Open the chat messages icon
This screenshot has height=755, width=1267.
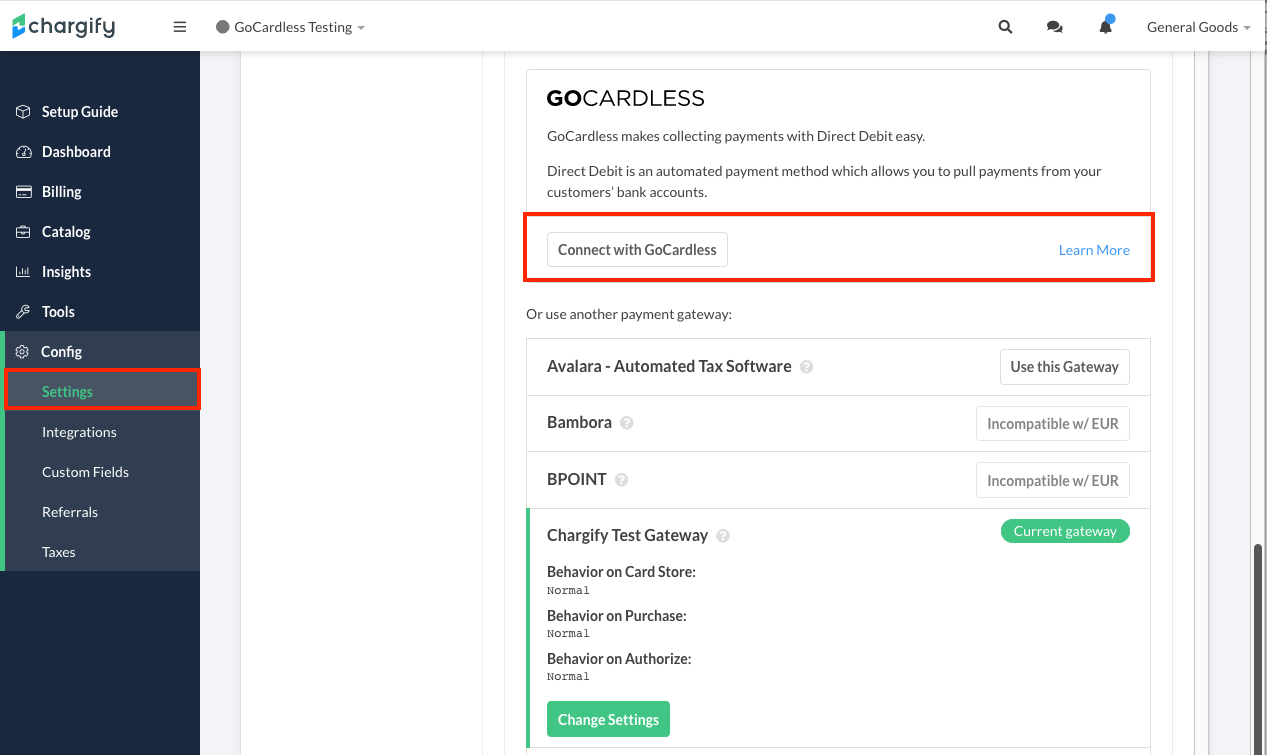click(1054, 27)
